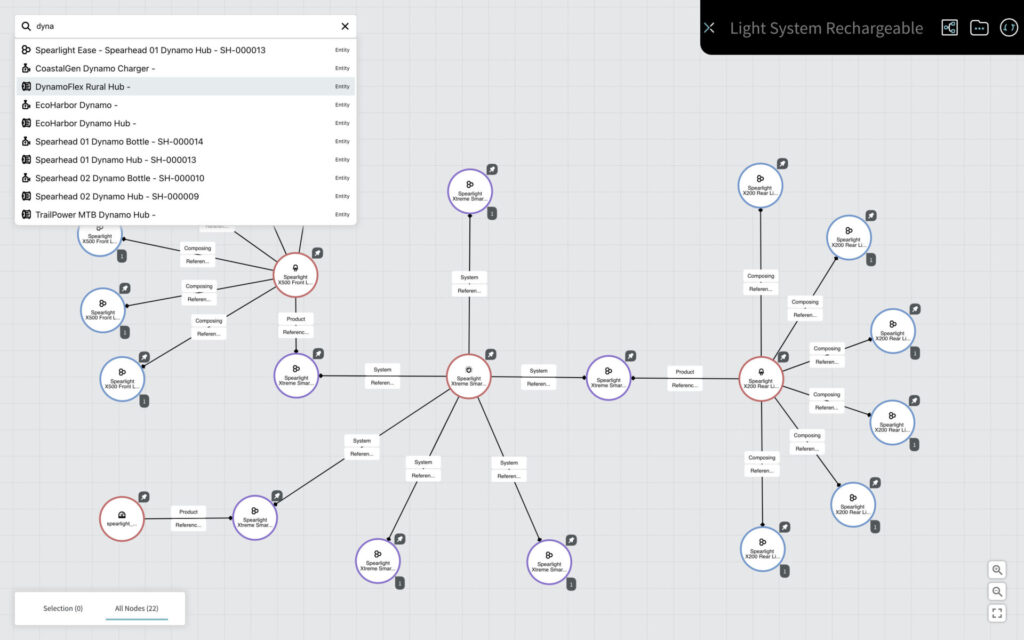This screenshot has width=1024, height=640.
Task: Select DynamoFlex Rural Hub search result
Action: (83, 87)
